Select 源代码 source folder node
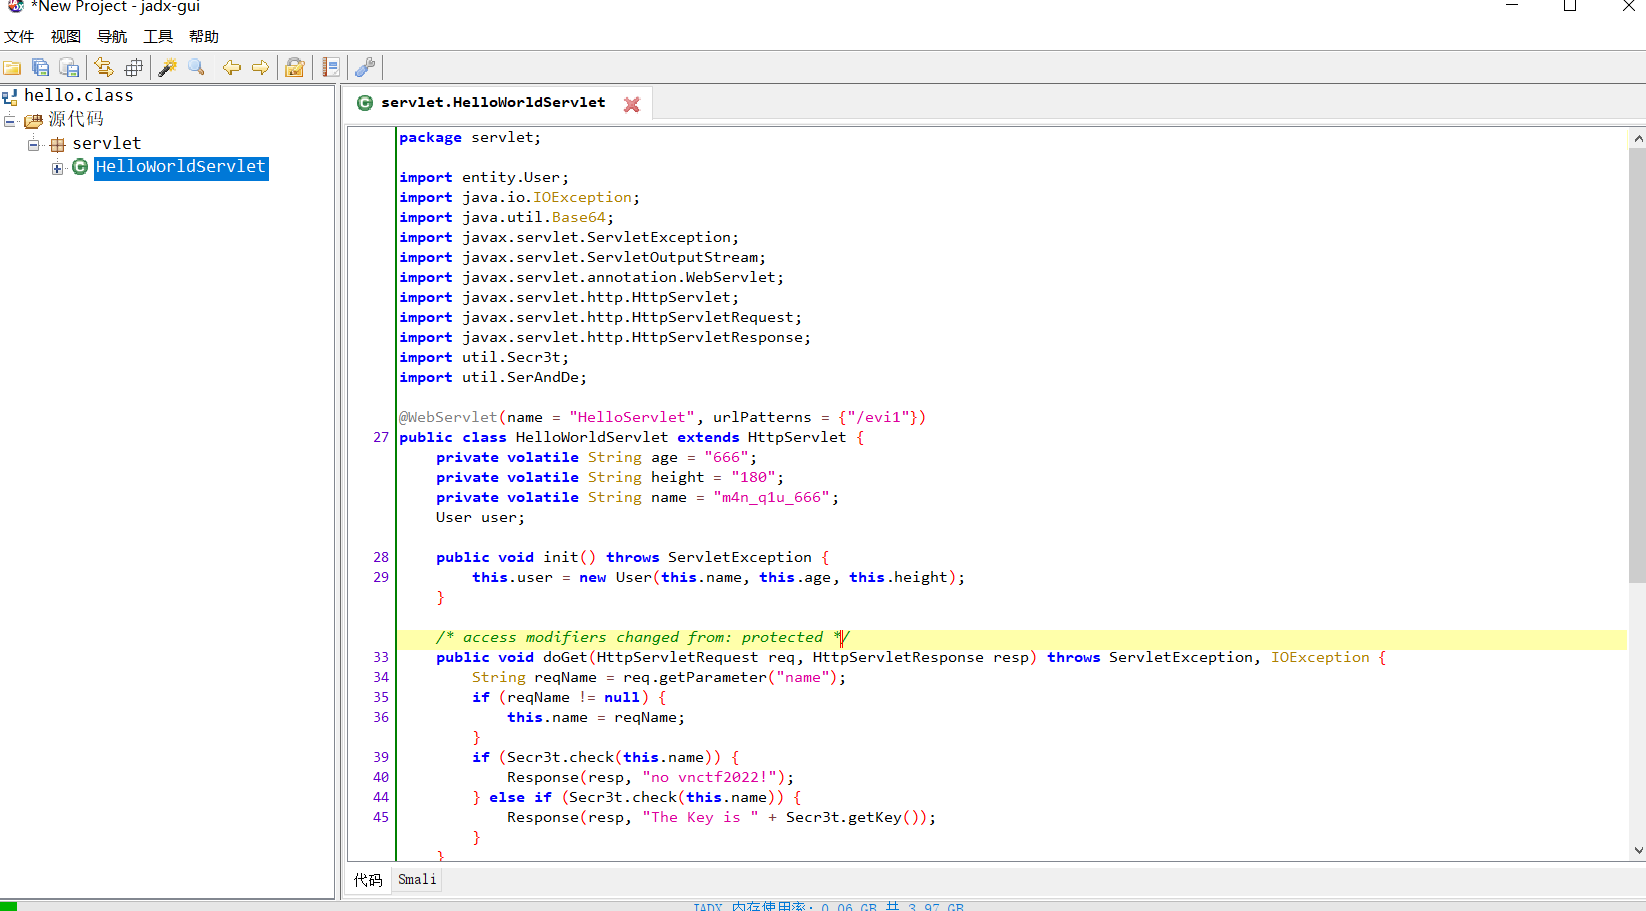The height and width of the screenshot is (911, 1646). tap(76, 119)
